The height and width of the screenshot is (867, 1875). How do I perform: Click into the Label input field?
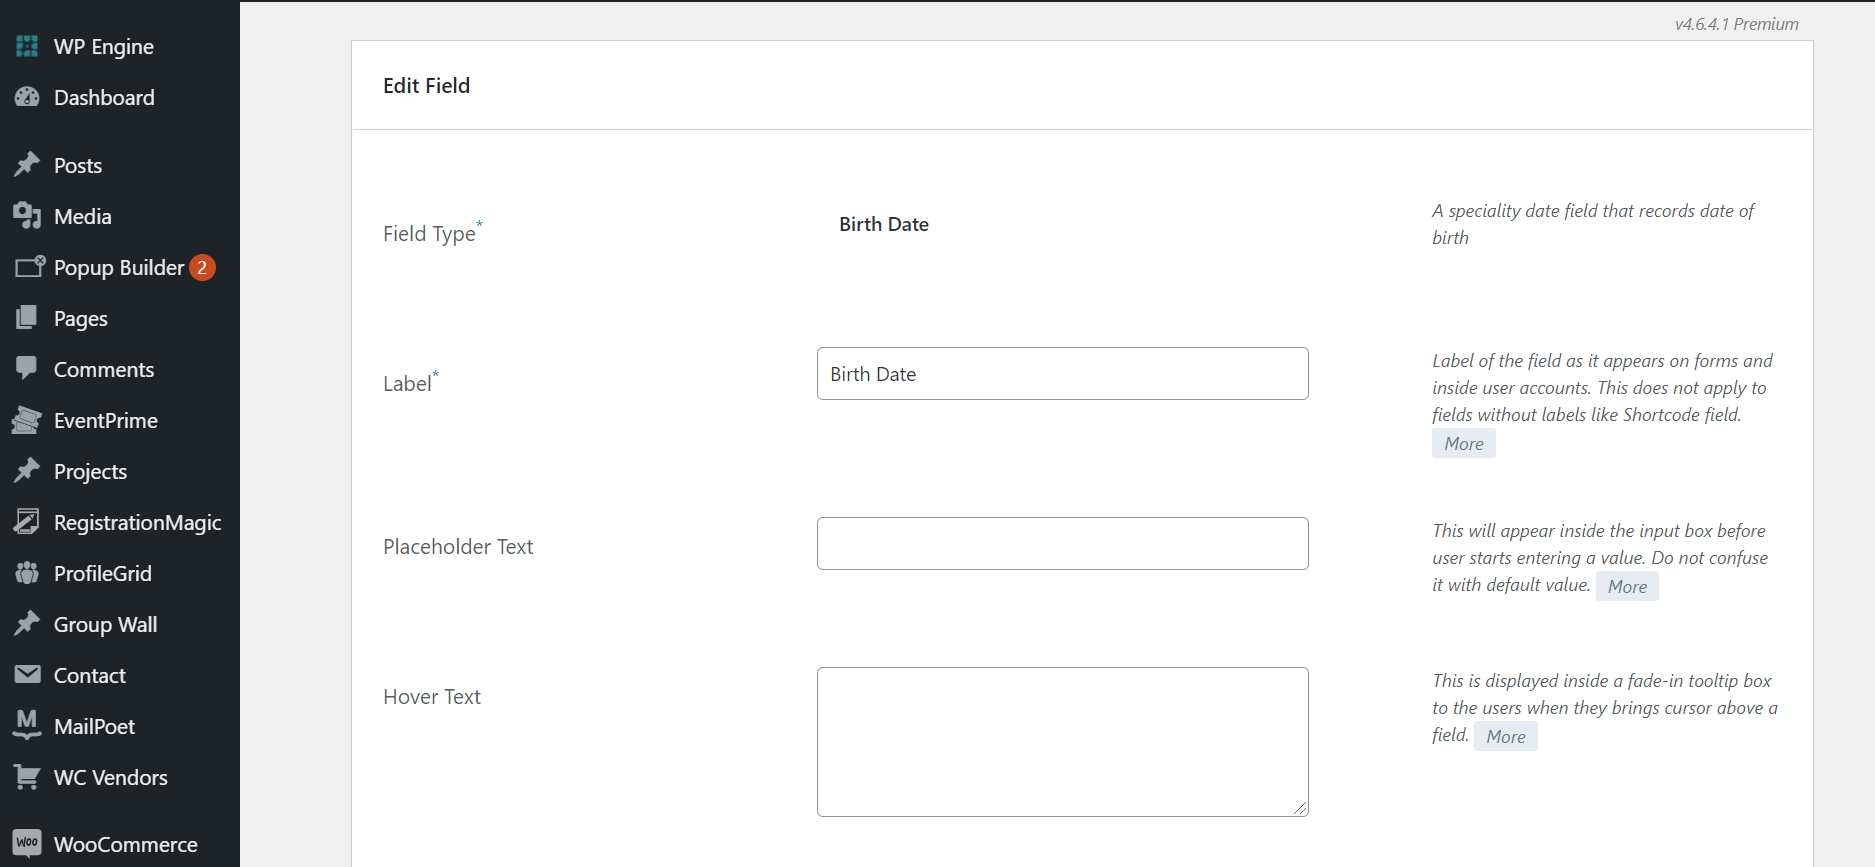(1062, 374)
